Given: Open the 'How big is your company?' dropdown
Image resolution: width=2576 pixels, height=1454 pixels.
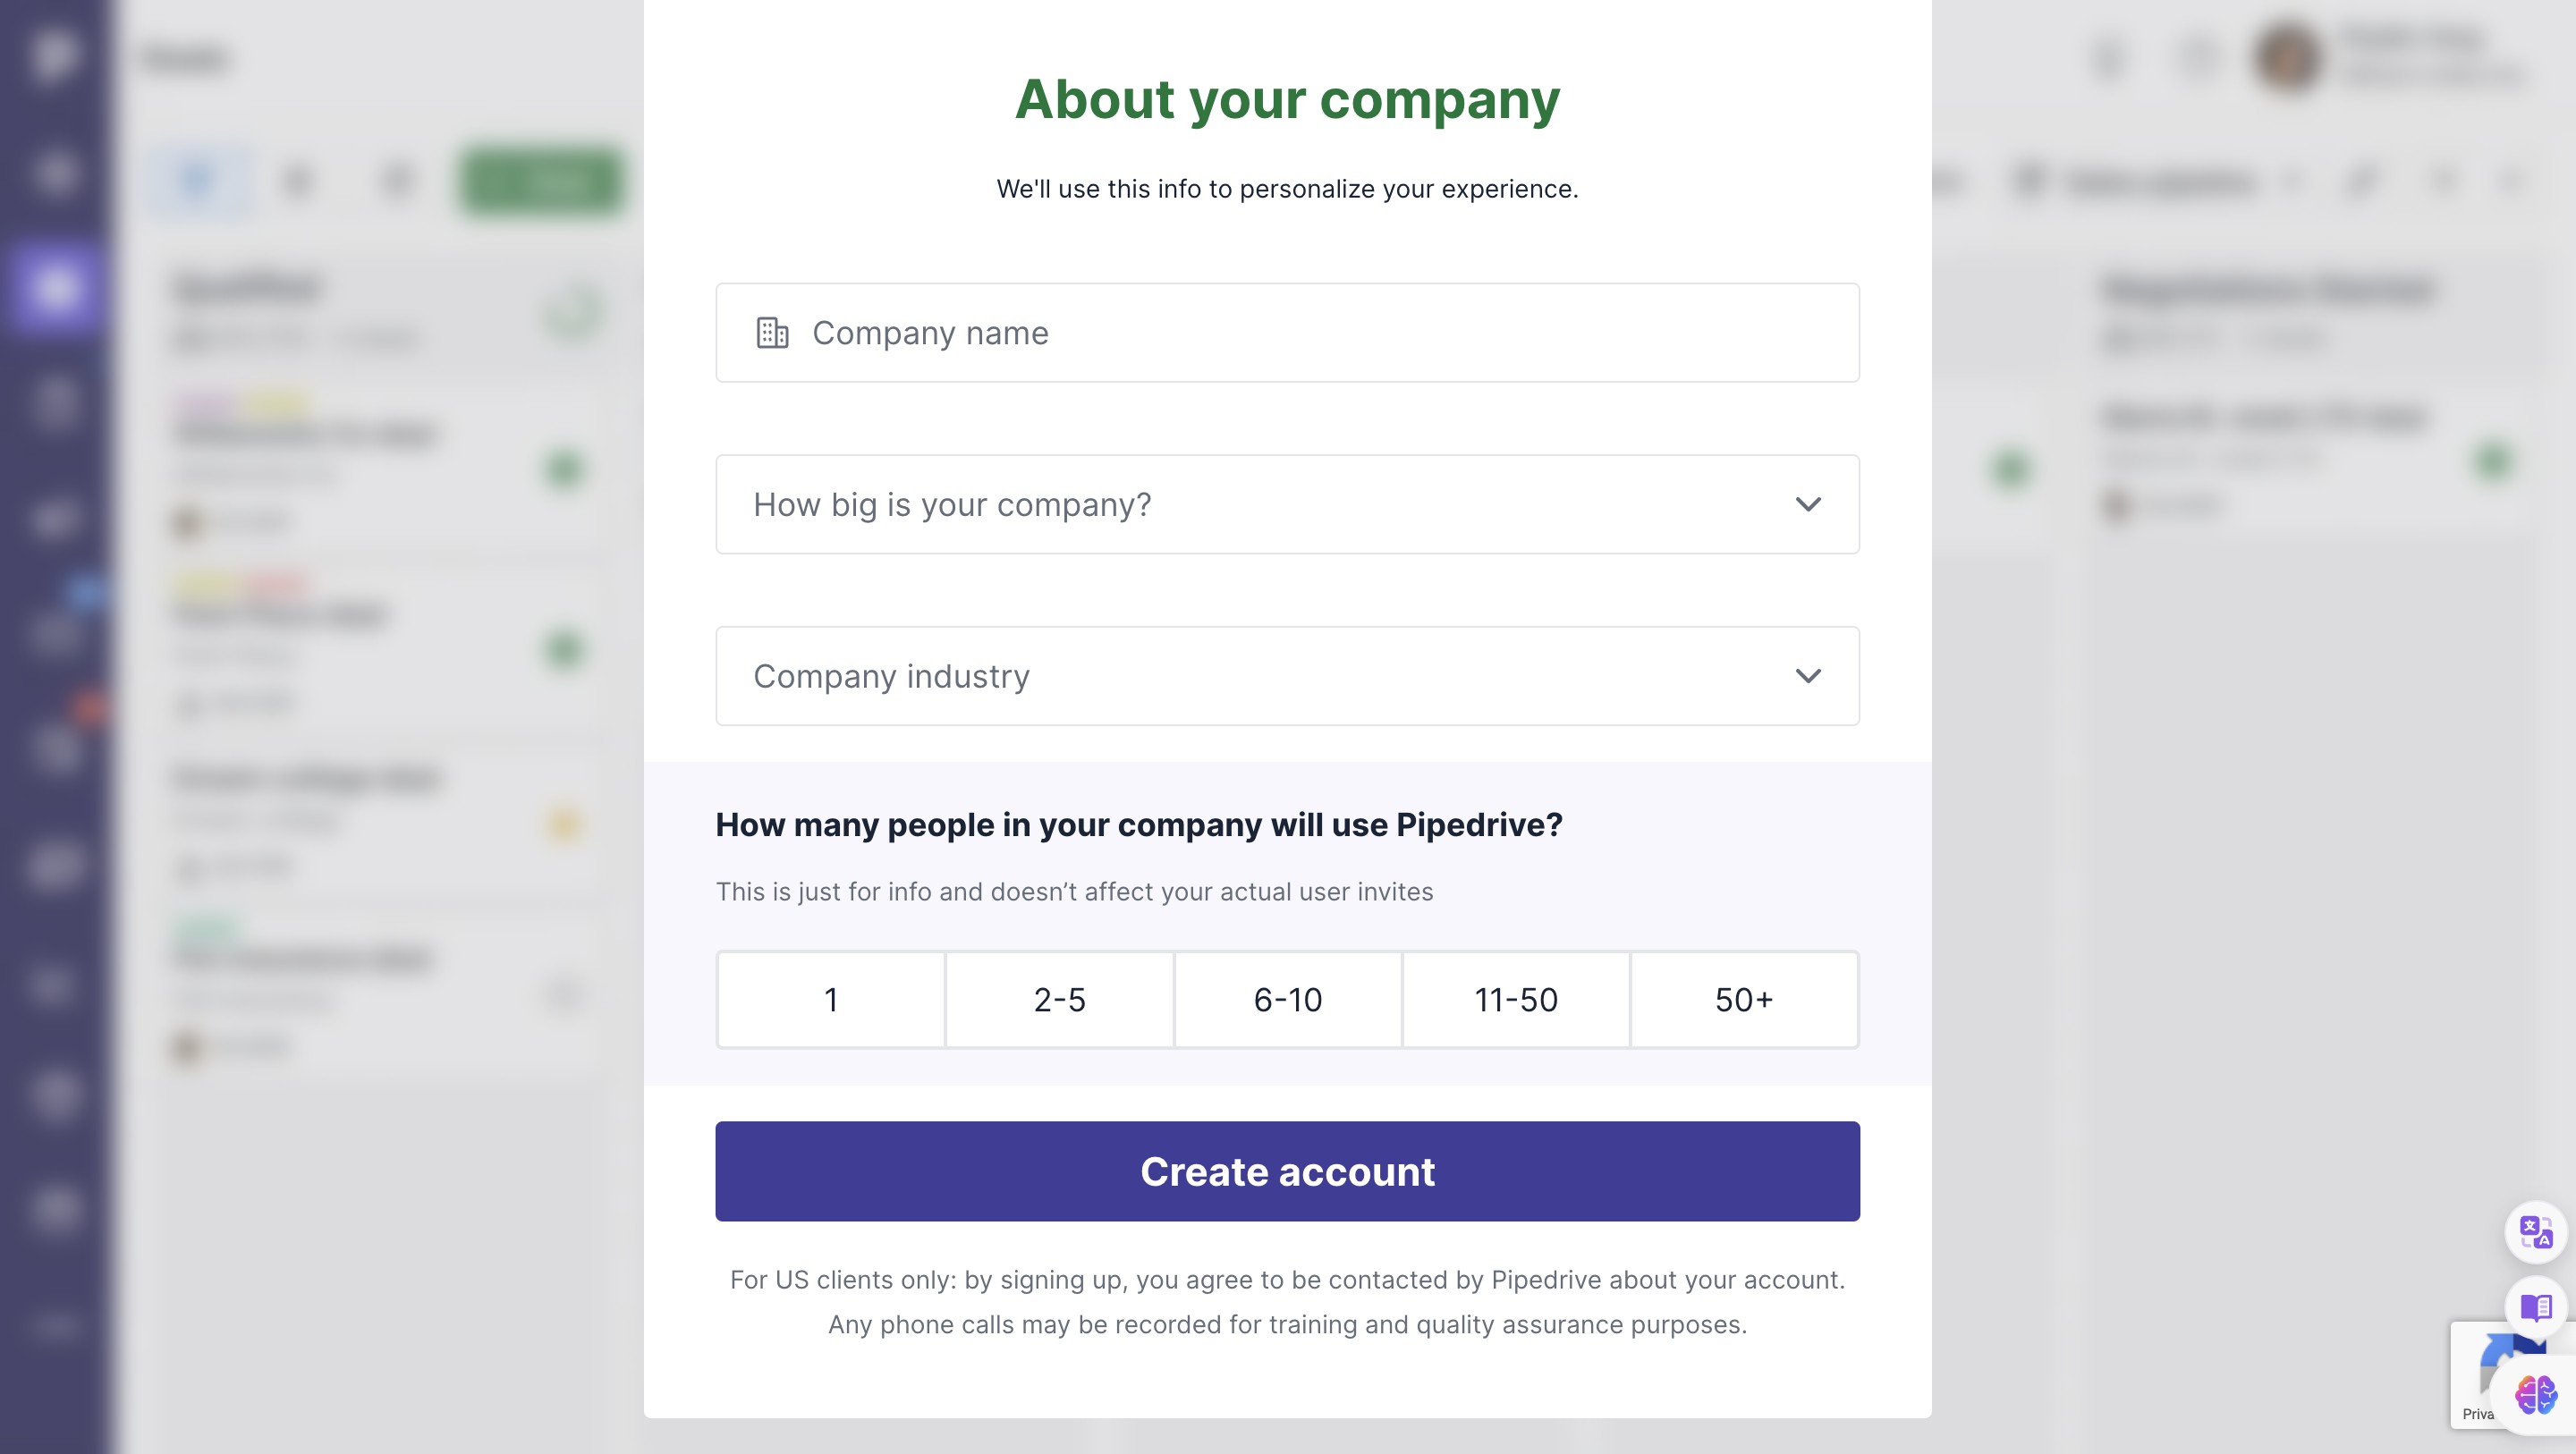Looking at the screenshot, I should tap(1286, 505).
